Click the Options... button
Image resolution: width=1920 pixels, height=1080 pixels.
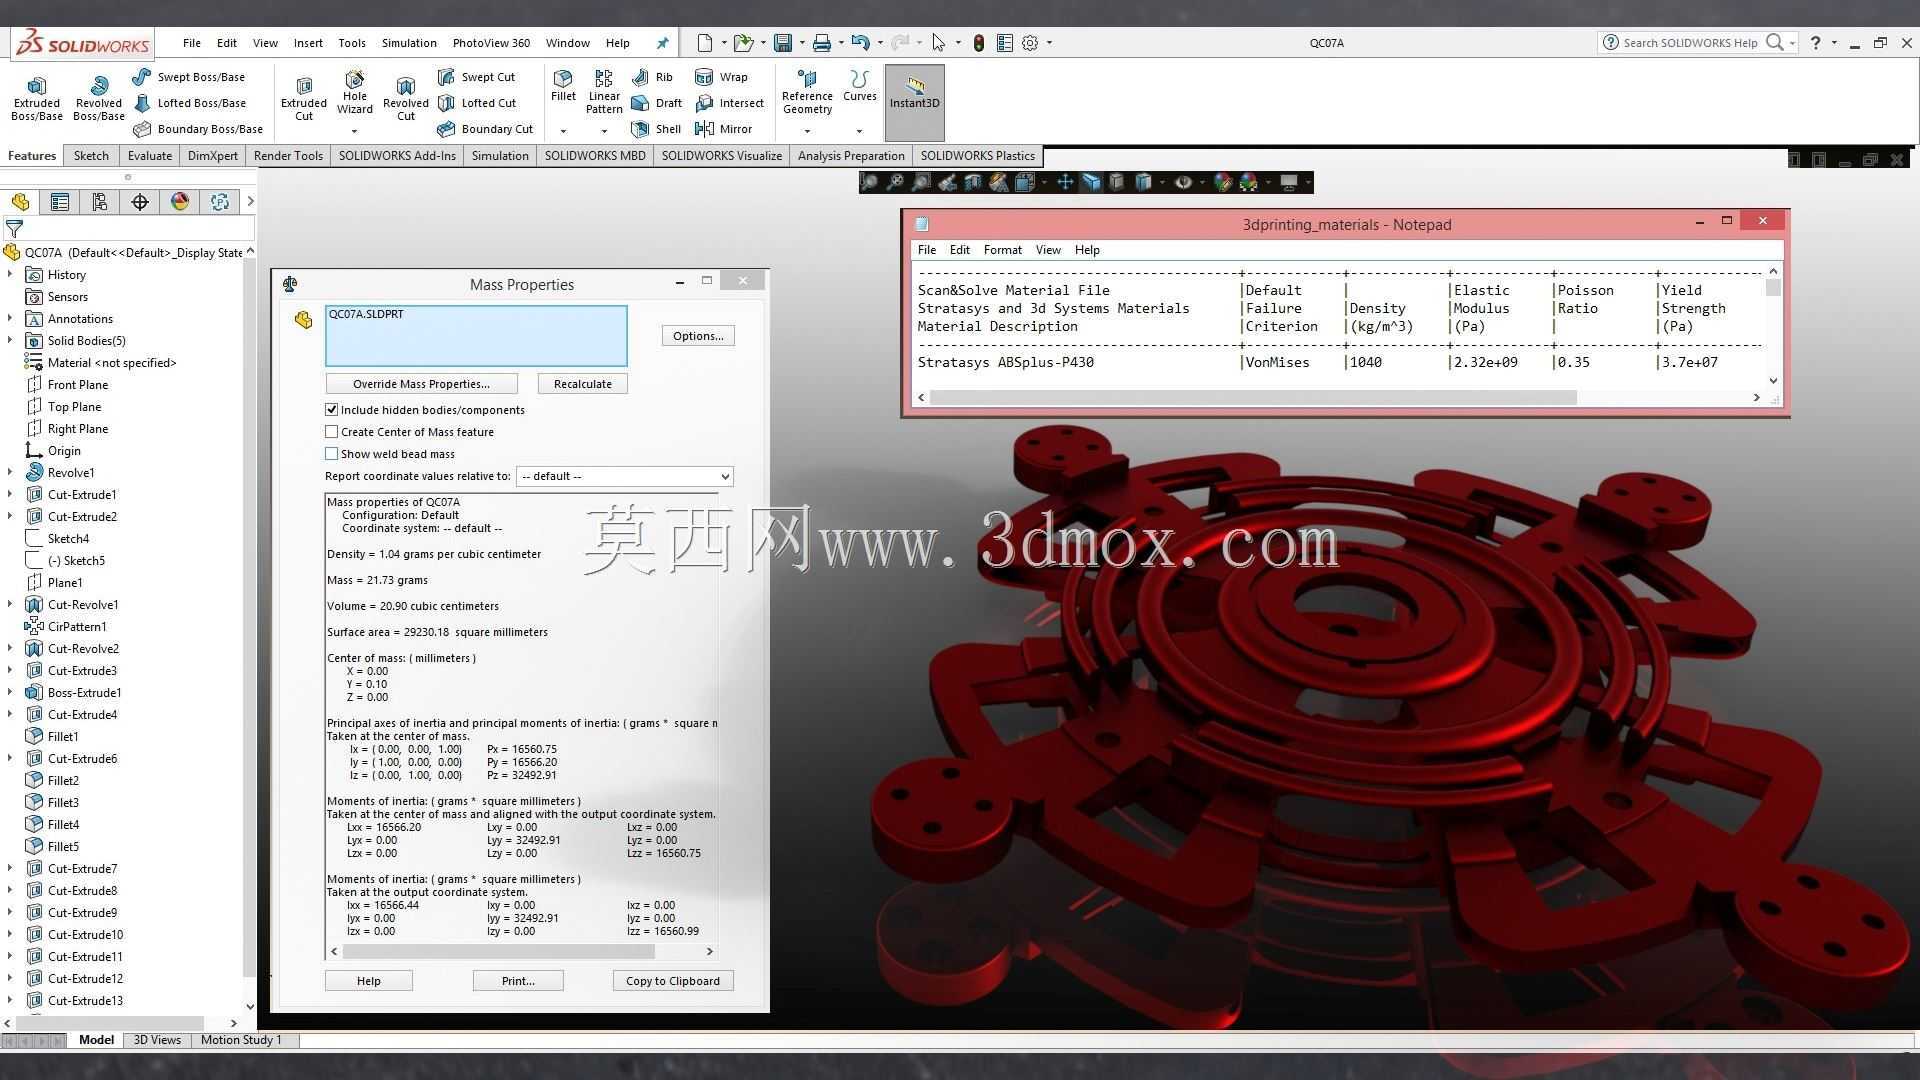coord(698,336)
